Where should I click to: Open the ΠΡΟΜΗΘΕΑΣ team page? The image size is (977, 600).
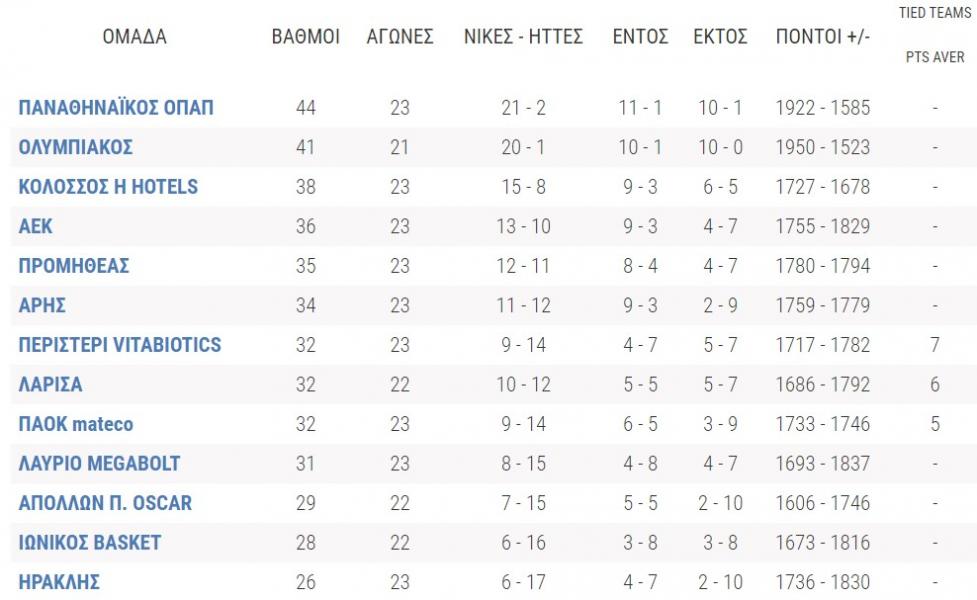(74, 266)
